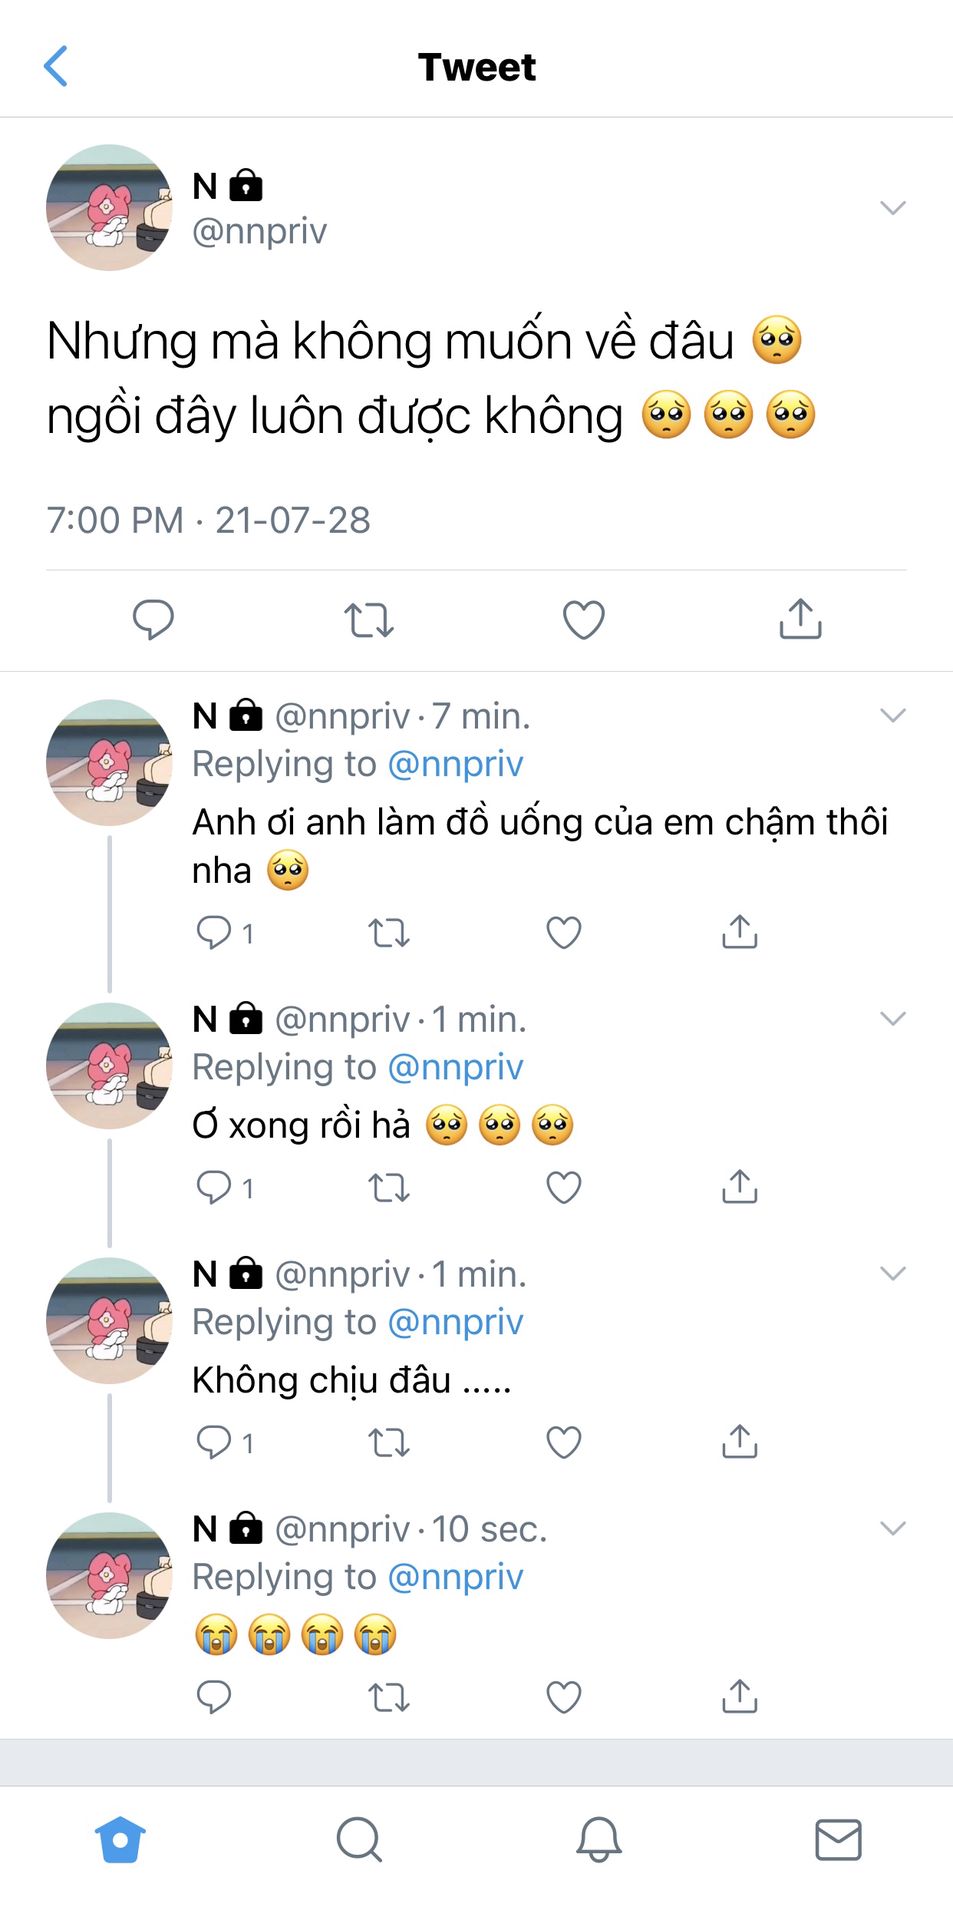Open the Search tab

pos(359,1839)
